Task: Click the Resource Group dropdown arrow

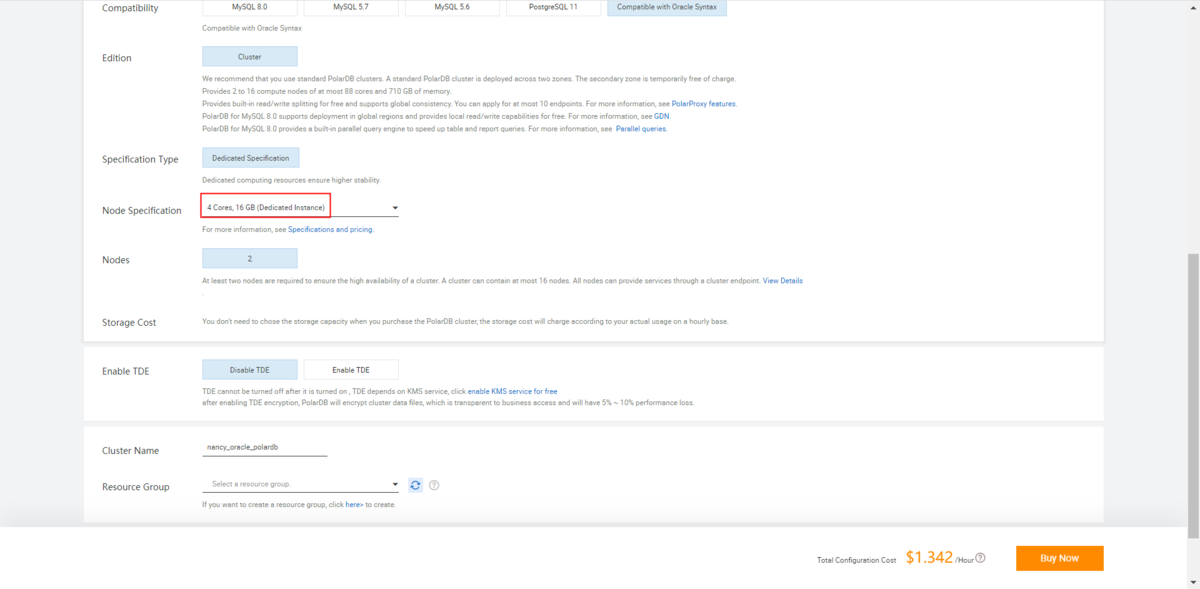Action: [x=395, y=485]
